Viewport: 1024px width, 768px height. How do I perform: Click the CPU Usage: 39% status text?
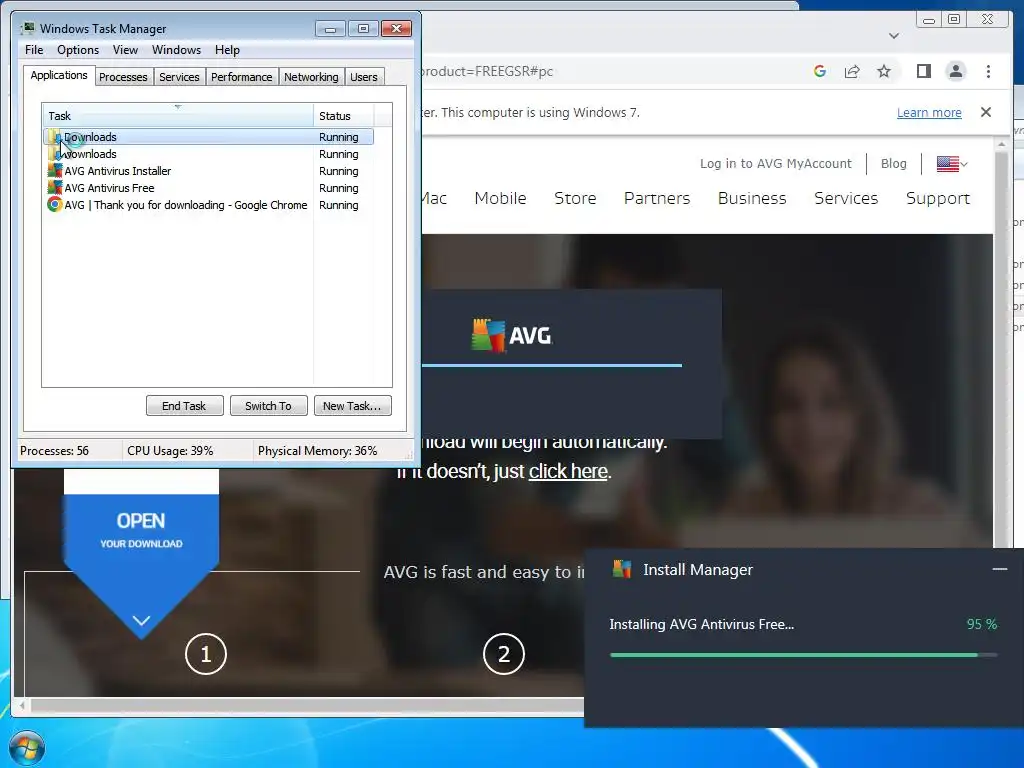[x=170, y=451]
